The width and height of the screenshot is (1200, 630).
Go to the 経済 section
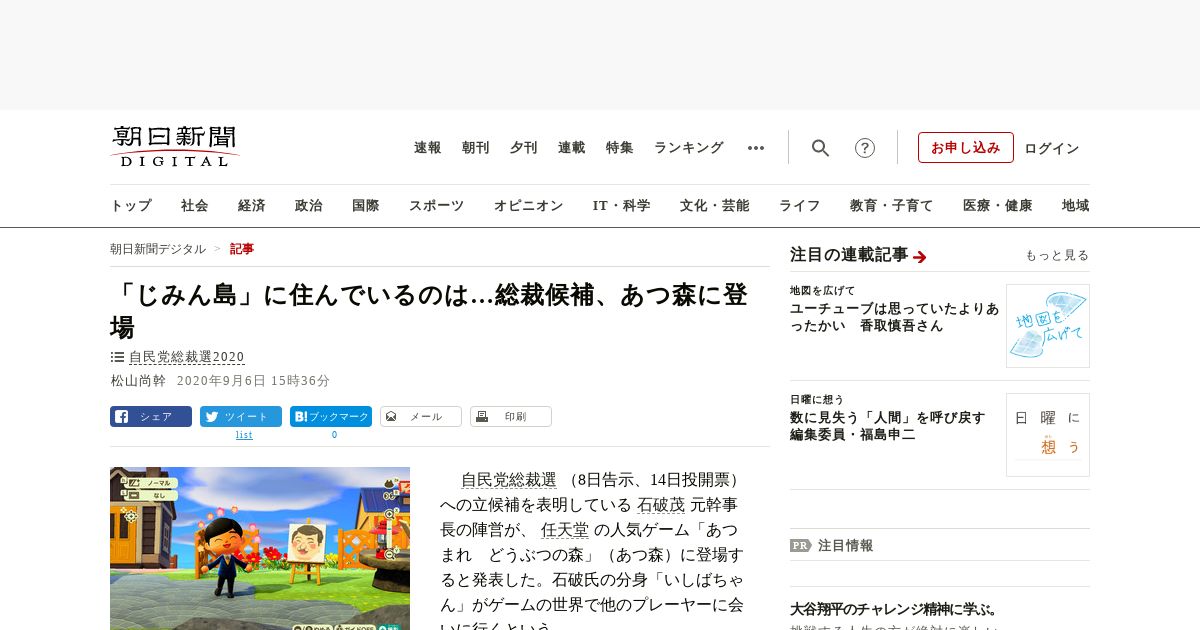pyautogui.click(x=252, y=206)
